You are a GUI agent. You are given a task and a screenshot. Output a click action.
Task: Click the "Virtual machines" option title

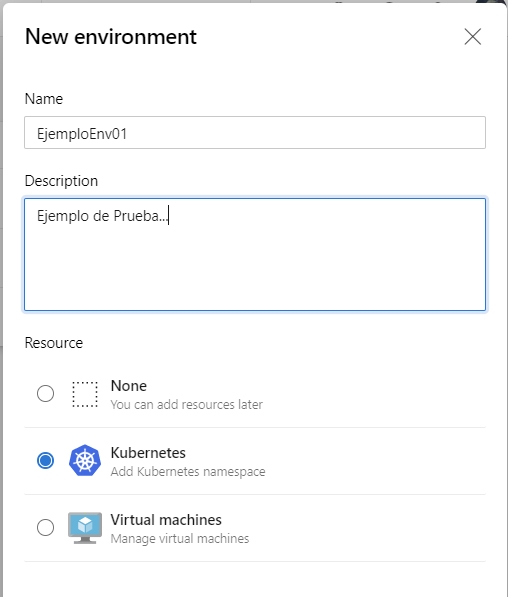click(166, 520)
